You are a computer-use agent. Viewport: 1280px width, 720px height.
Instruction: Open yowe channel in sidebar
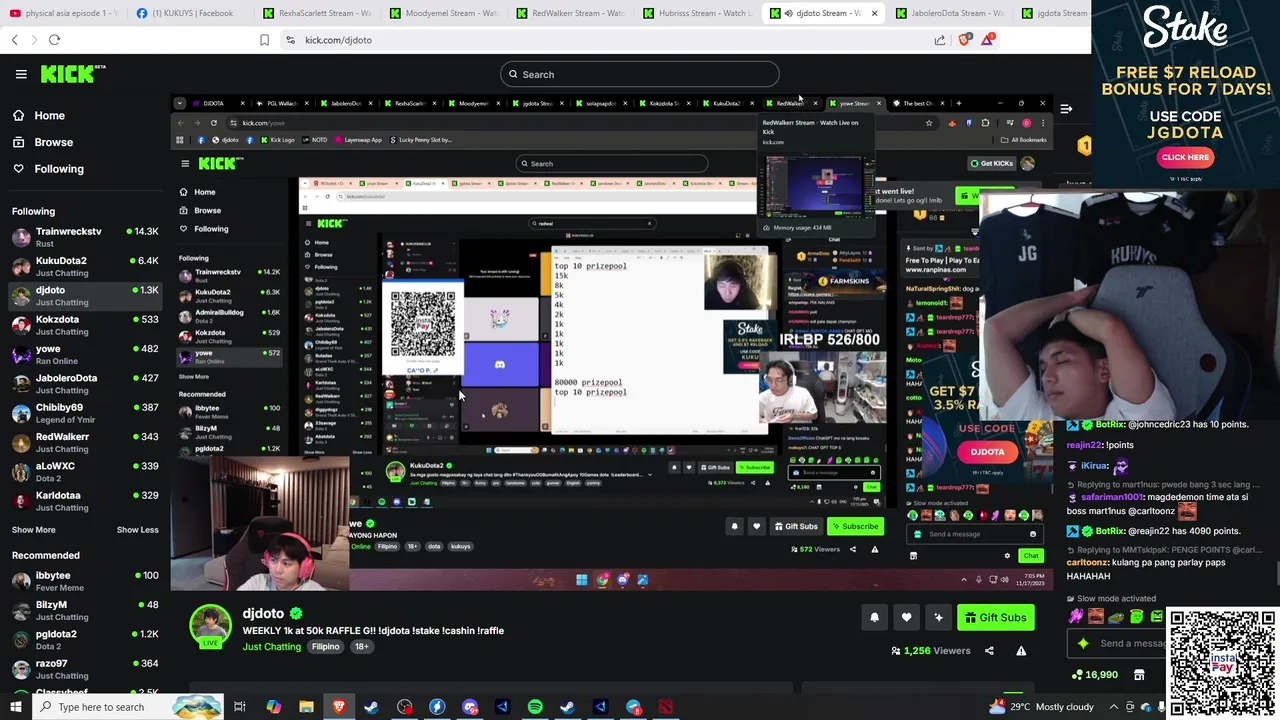[x=85, y=354]
